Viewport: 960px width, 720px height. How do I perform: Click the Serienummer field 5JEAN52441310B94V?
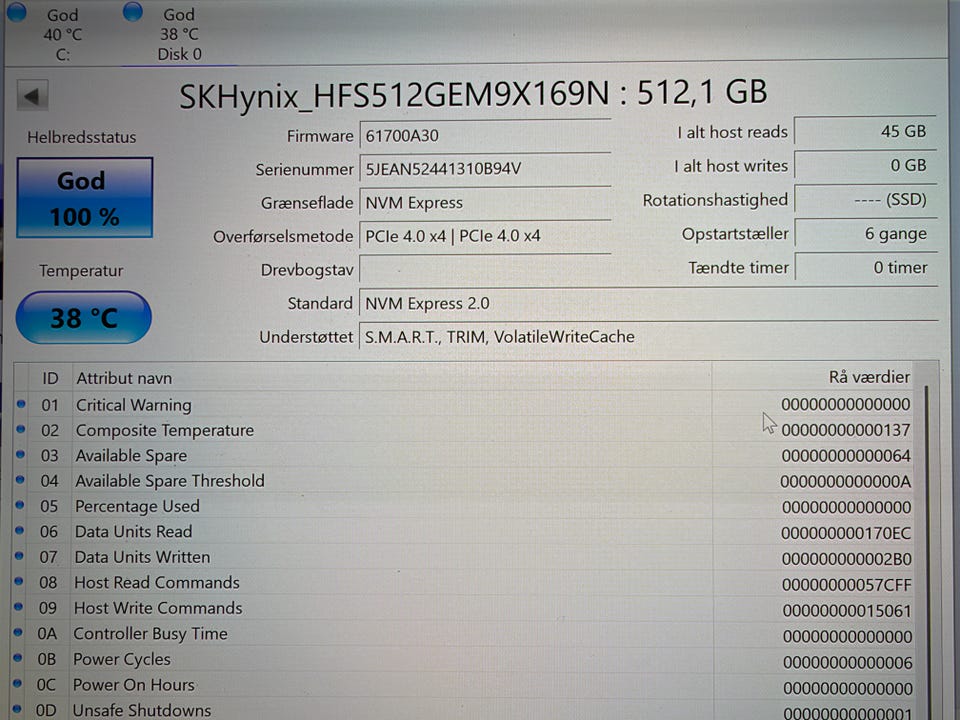coord(485,169)
